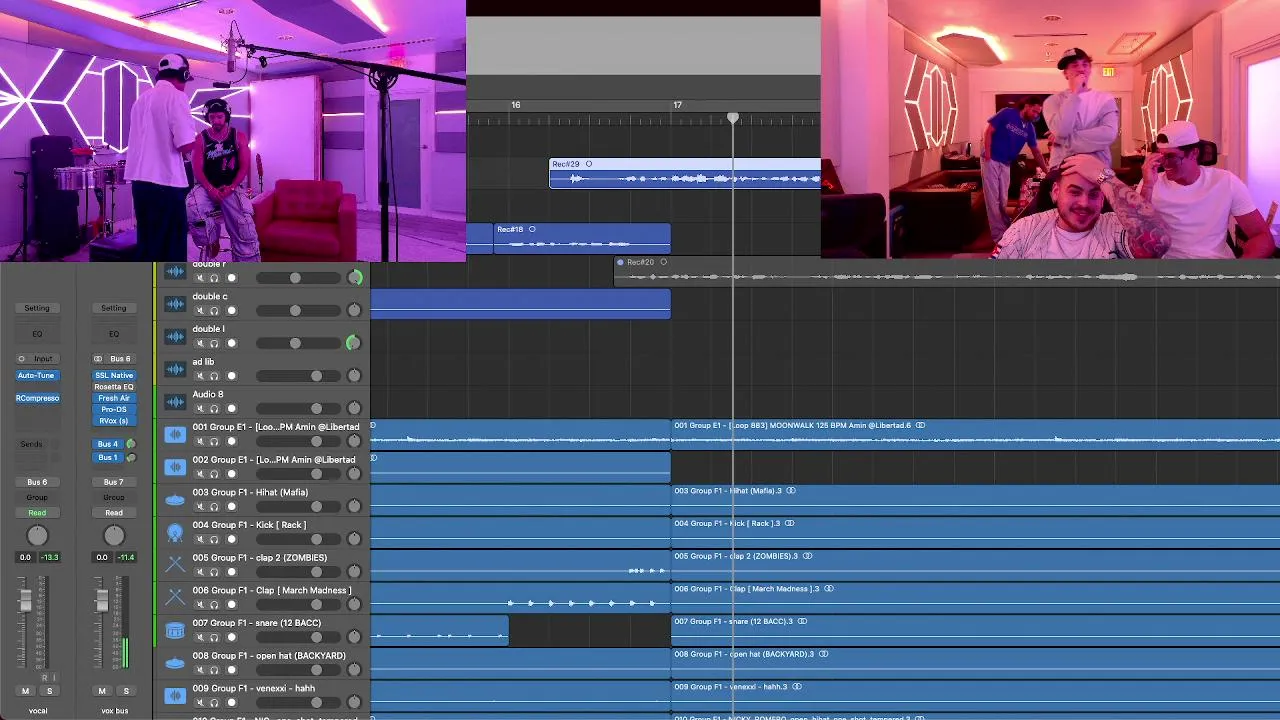Click bar 17 in the timeline ruler
1280x720 pixels.
(x=677, y=105)
